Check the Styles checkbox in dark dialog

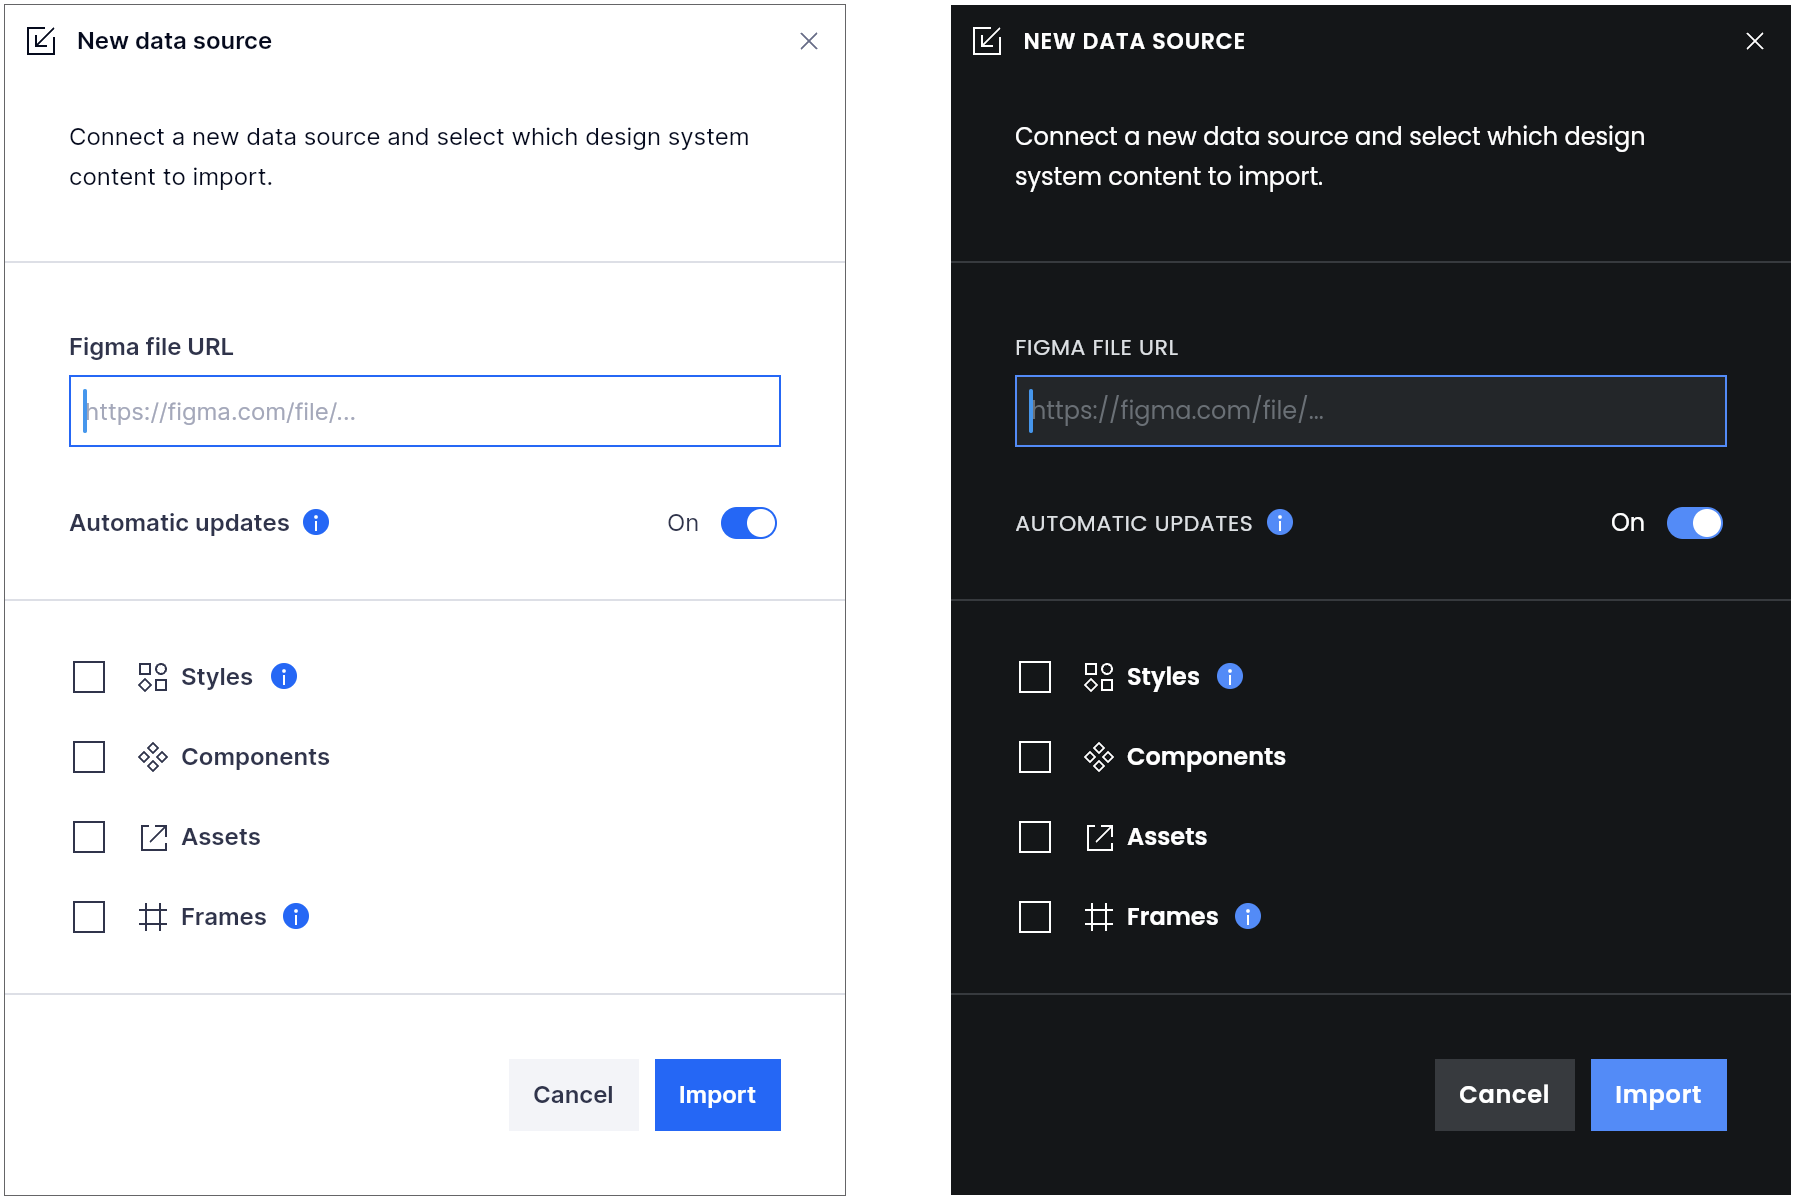(1035, 677)
